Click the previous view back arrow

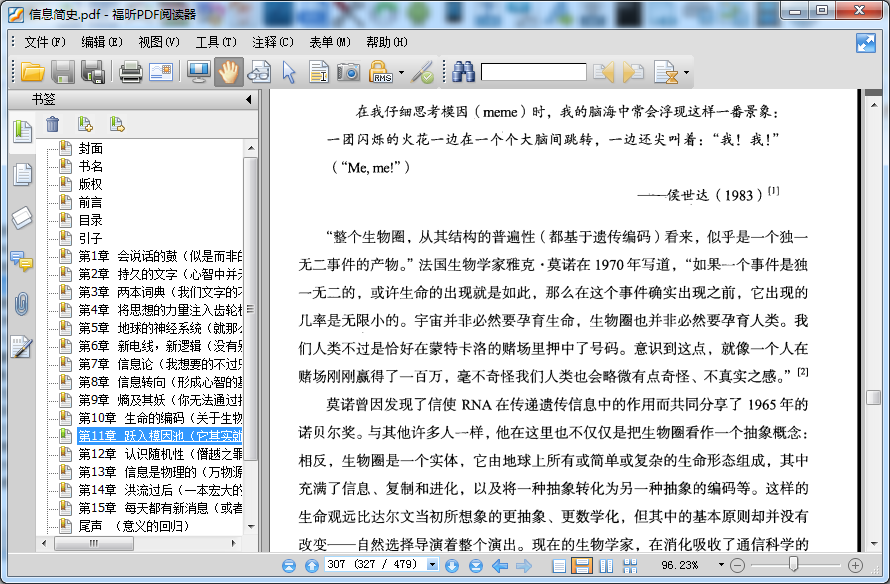coord(500,565)
